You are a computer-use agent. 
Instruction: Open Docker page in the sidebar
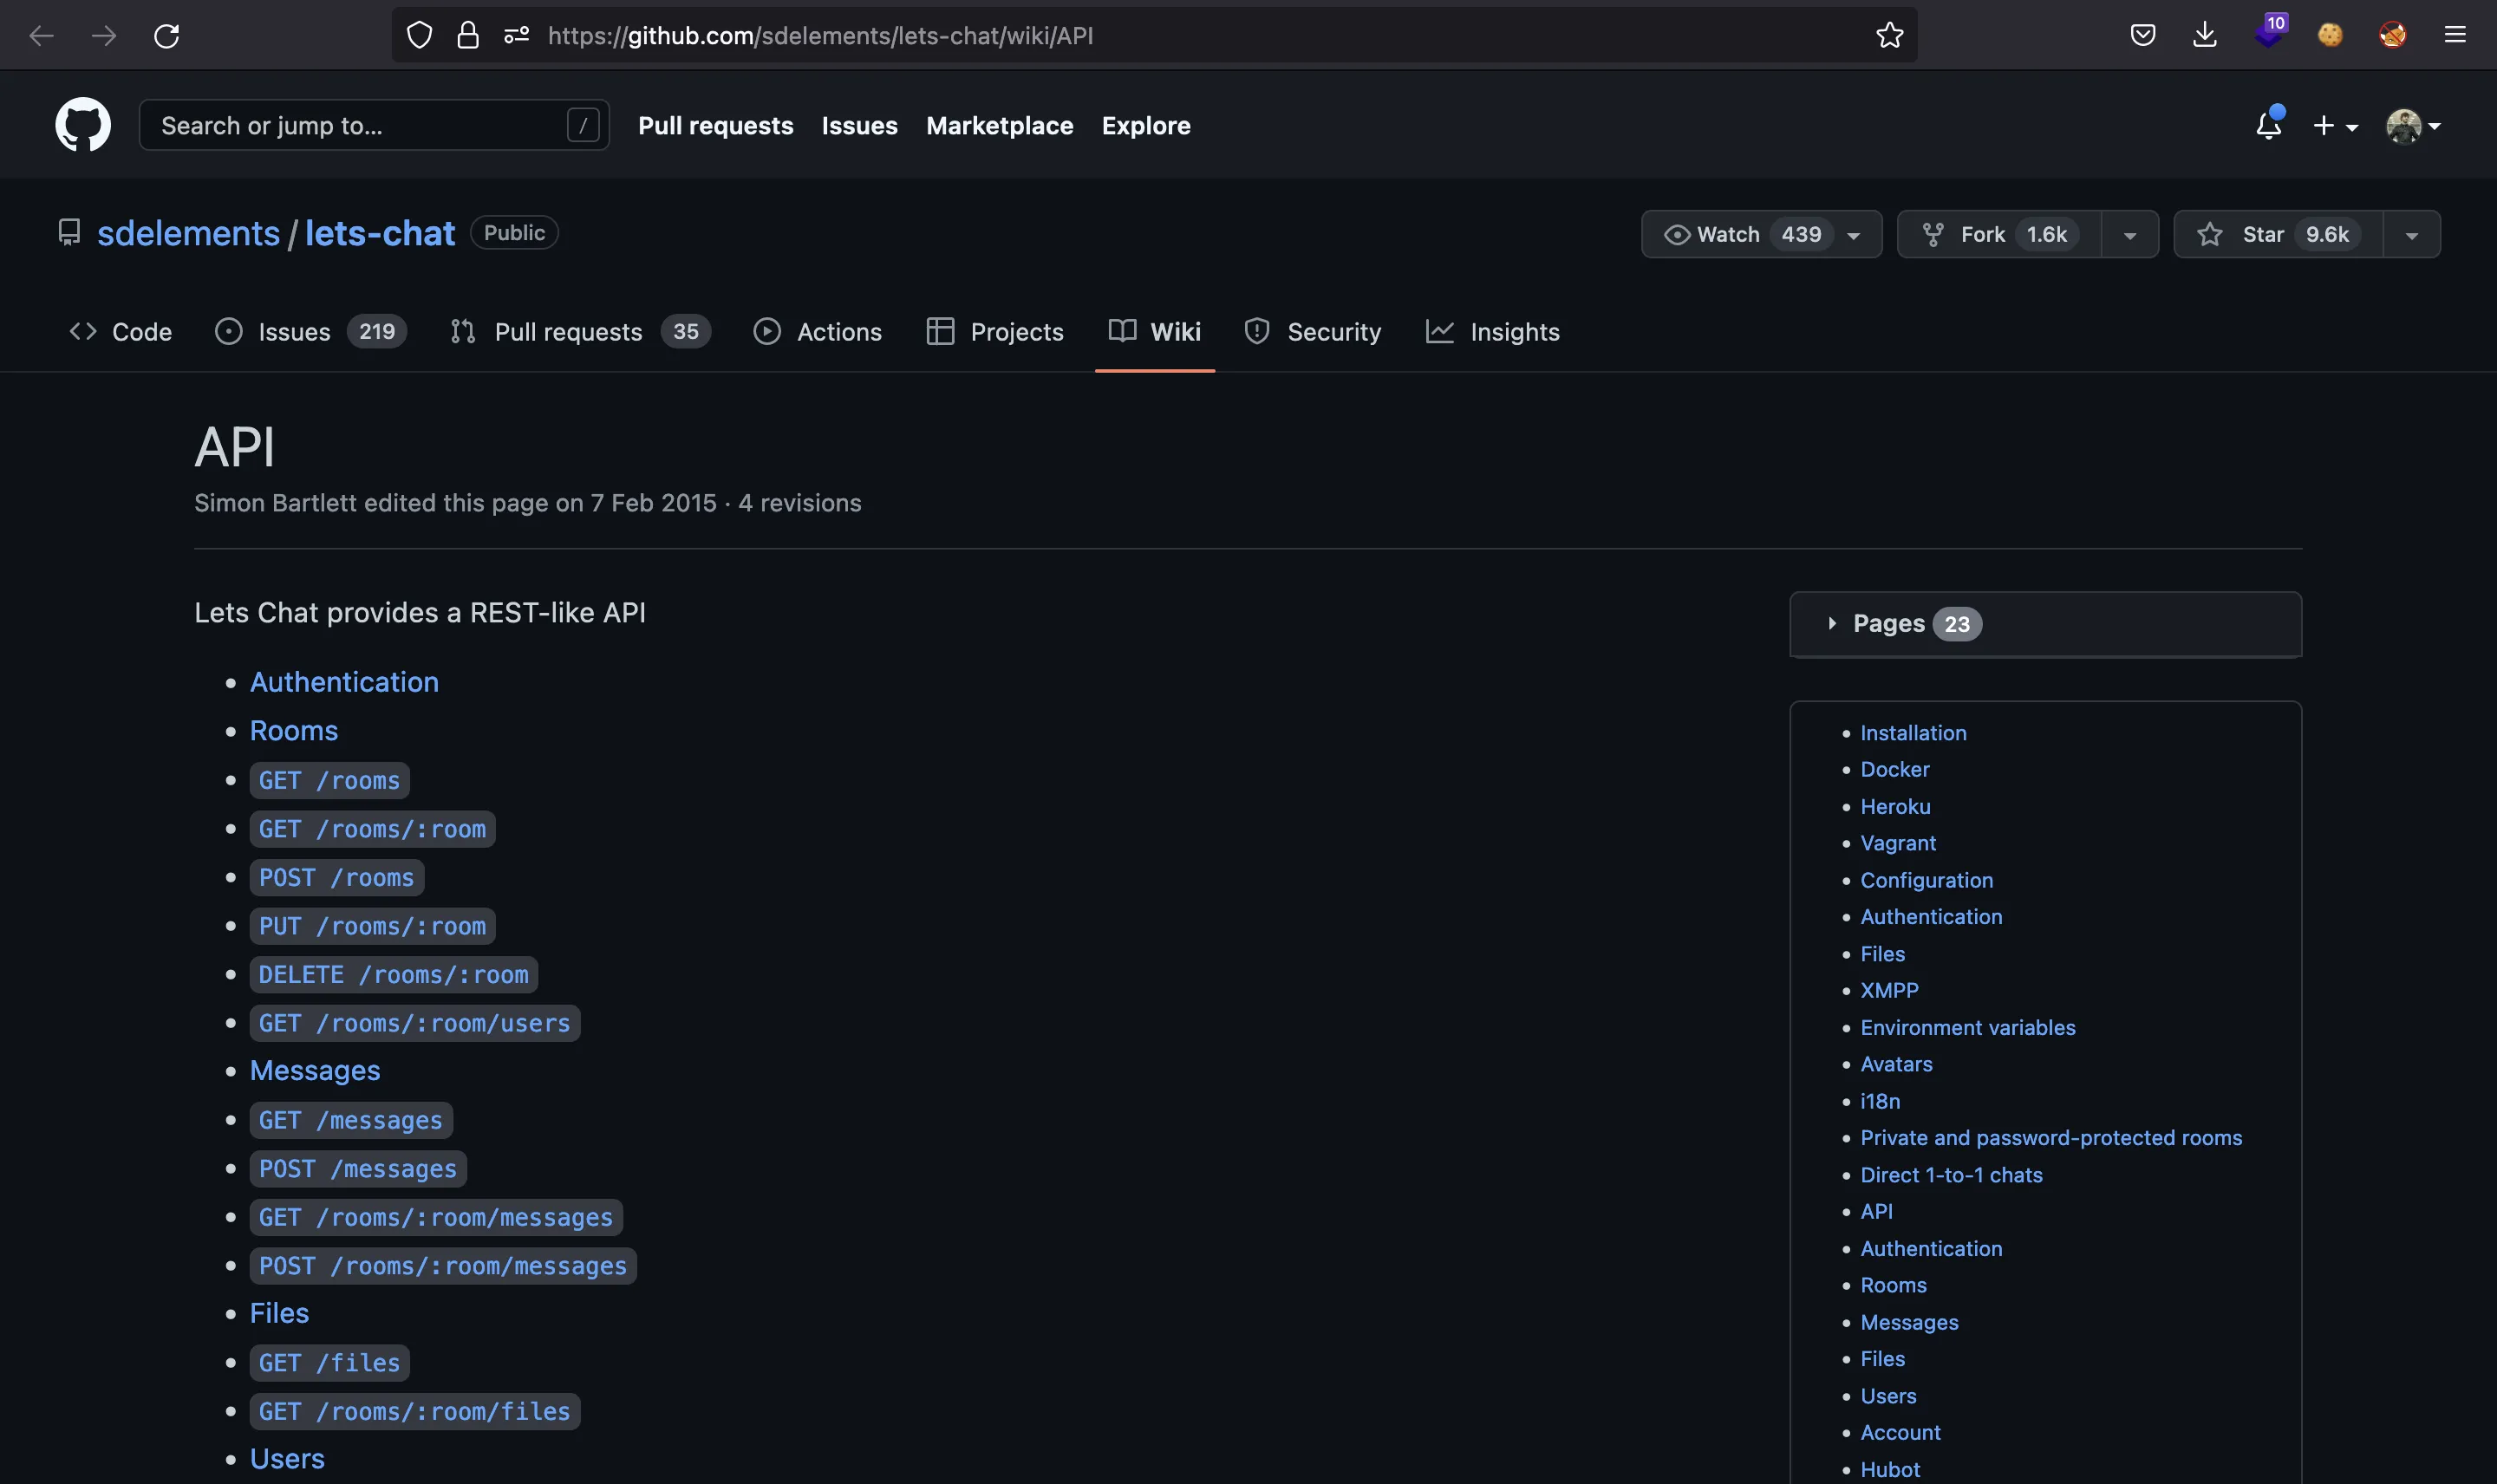tap(1894, 769)
